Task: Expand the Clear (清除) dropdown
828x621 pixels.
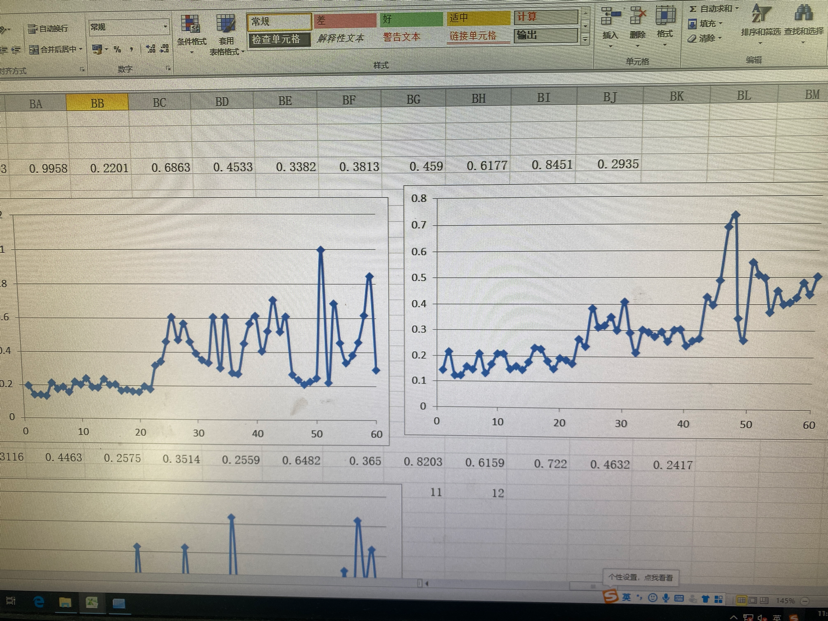Action: 707,38
